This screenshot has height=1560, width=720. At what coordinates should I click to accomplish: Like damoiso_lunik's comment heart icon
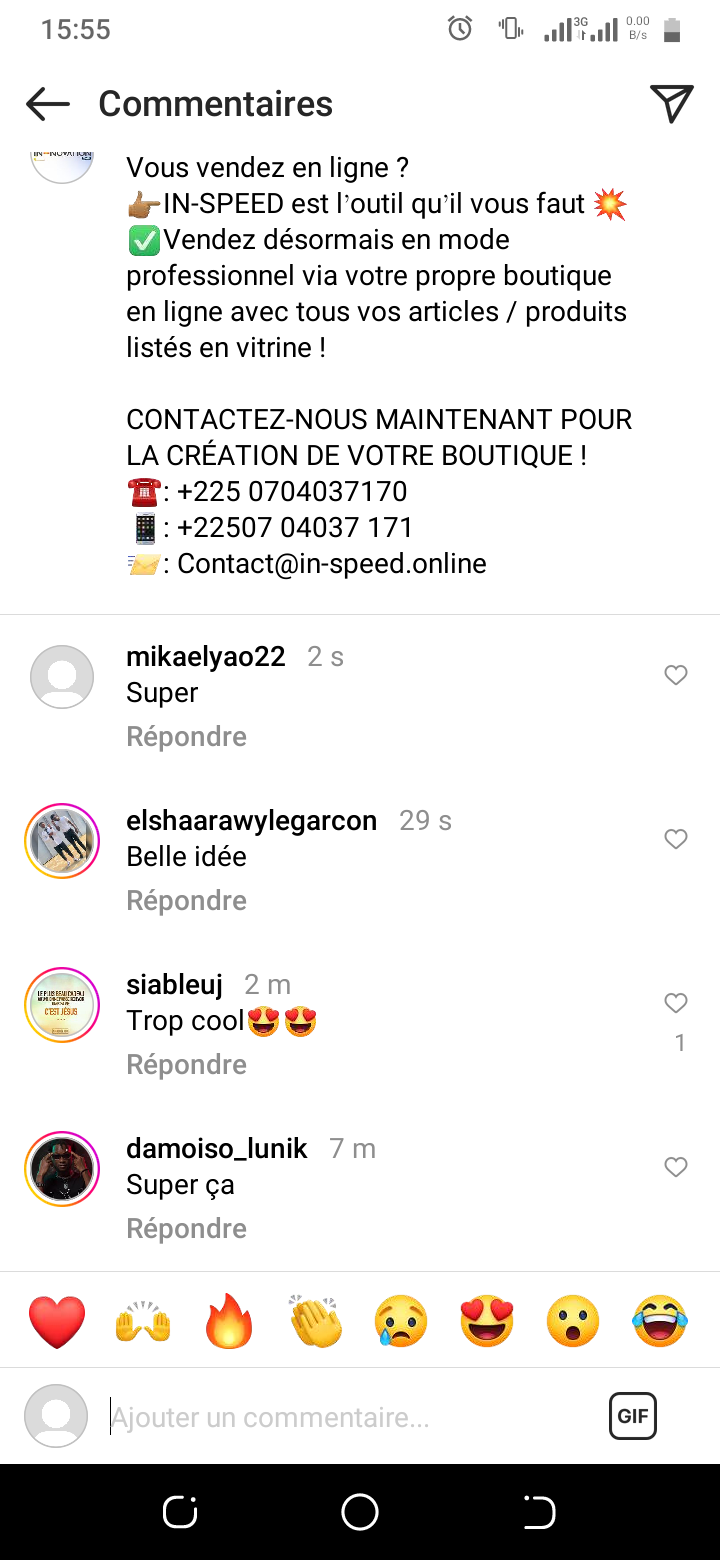point(676,1167)
